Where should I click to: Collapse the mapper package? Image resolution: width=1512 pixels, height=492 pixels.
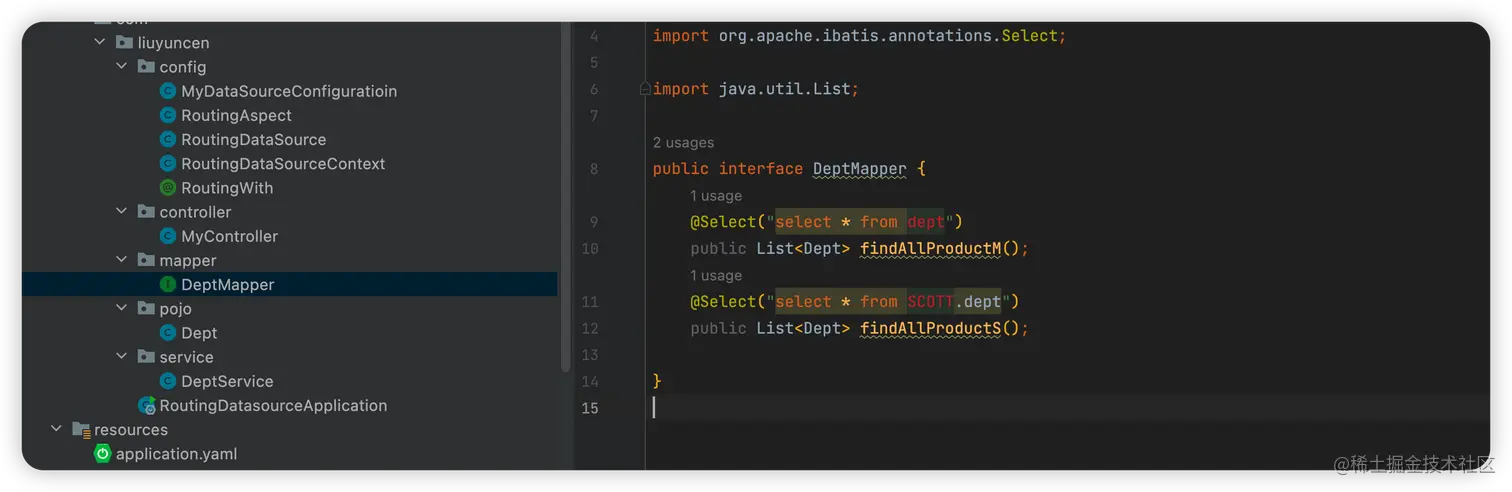tap(122, 260)
